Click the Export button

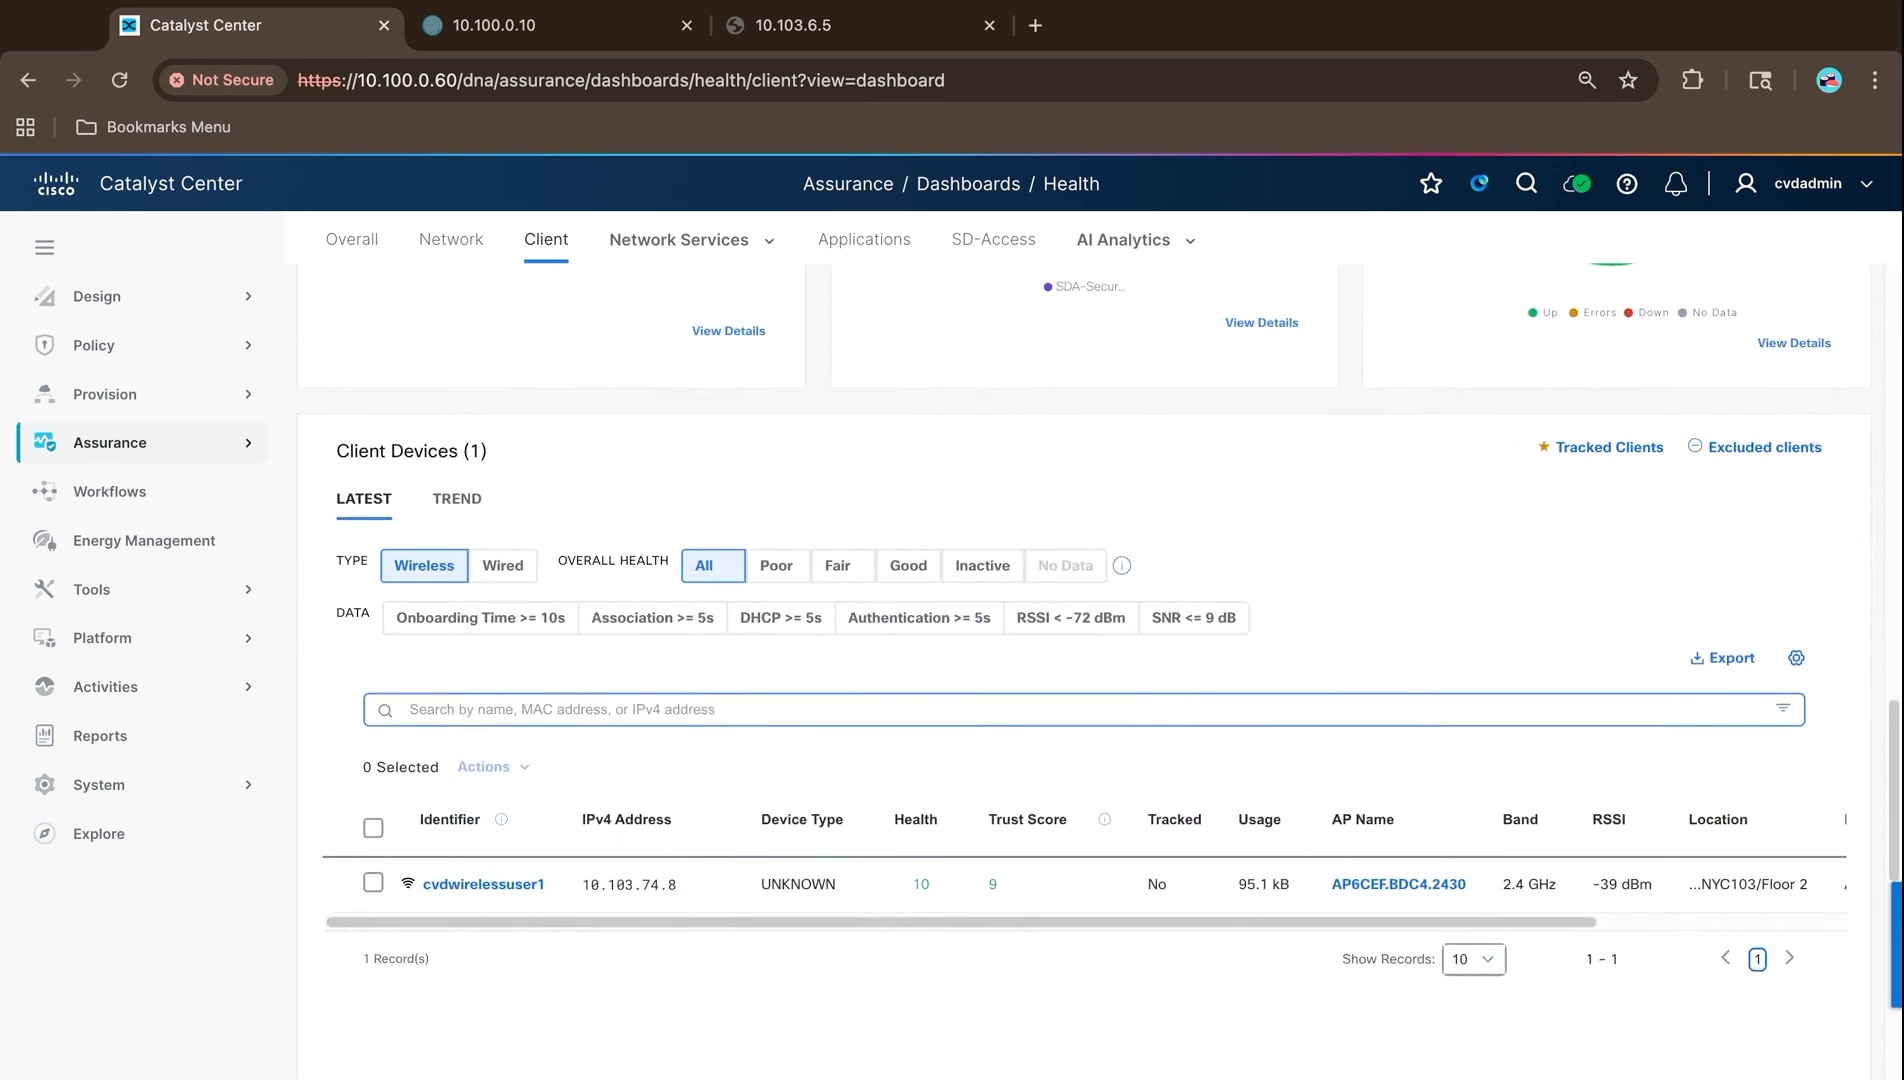tap(1722, 658)
